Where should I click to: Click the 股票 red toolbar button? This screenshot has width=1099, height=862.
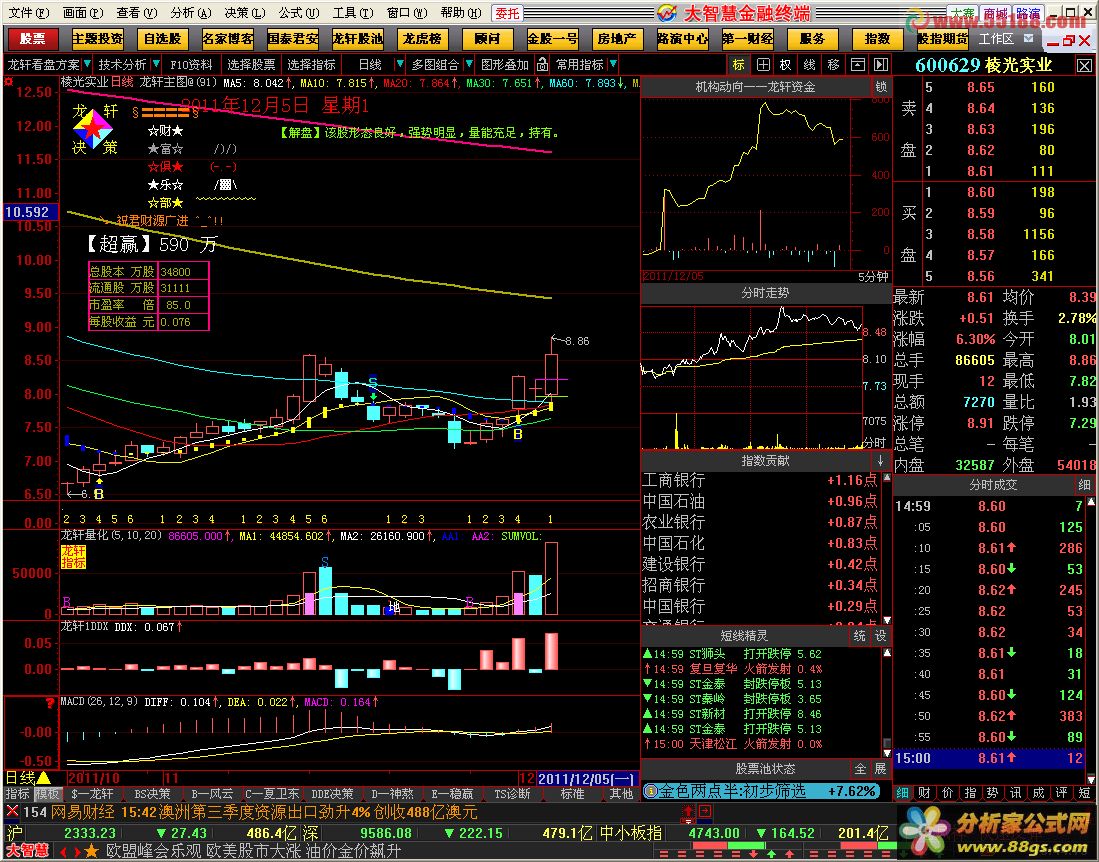[32, 39]
